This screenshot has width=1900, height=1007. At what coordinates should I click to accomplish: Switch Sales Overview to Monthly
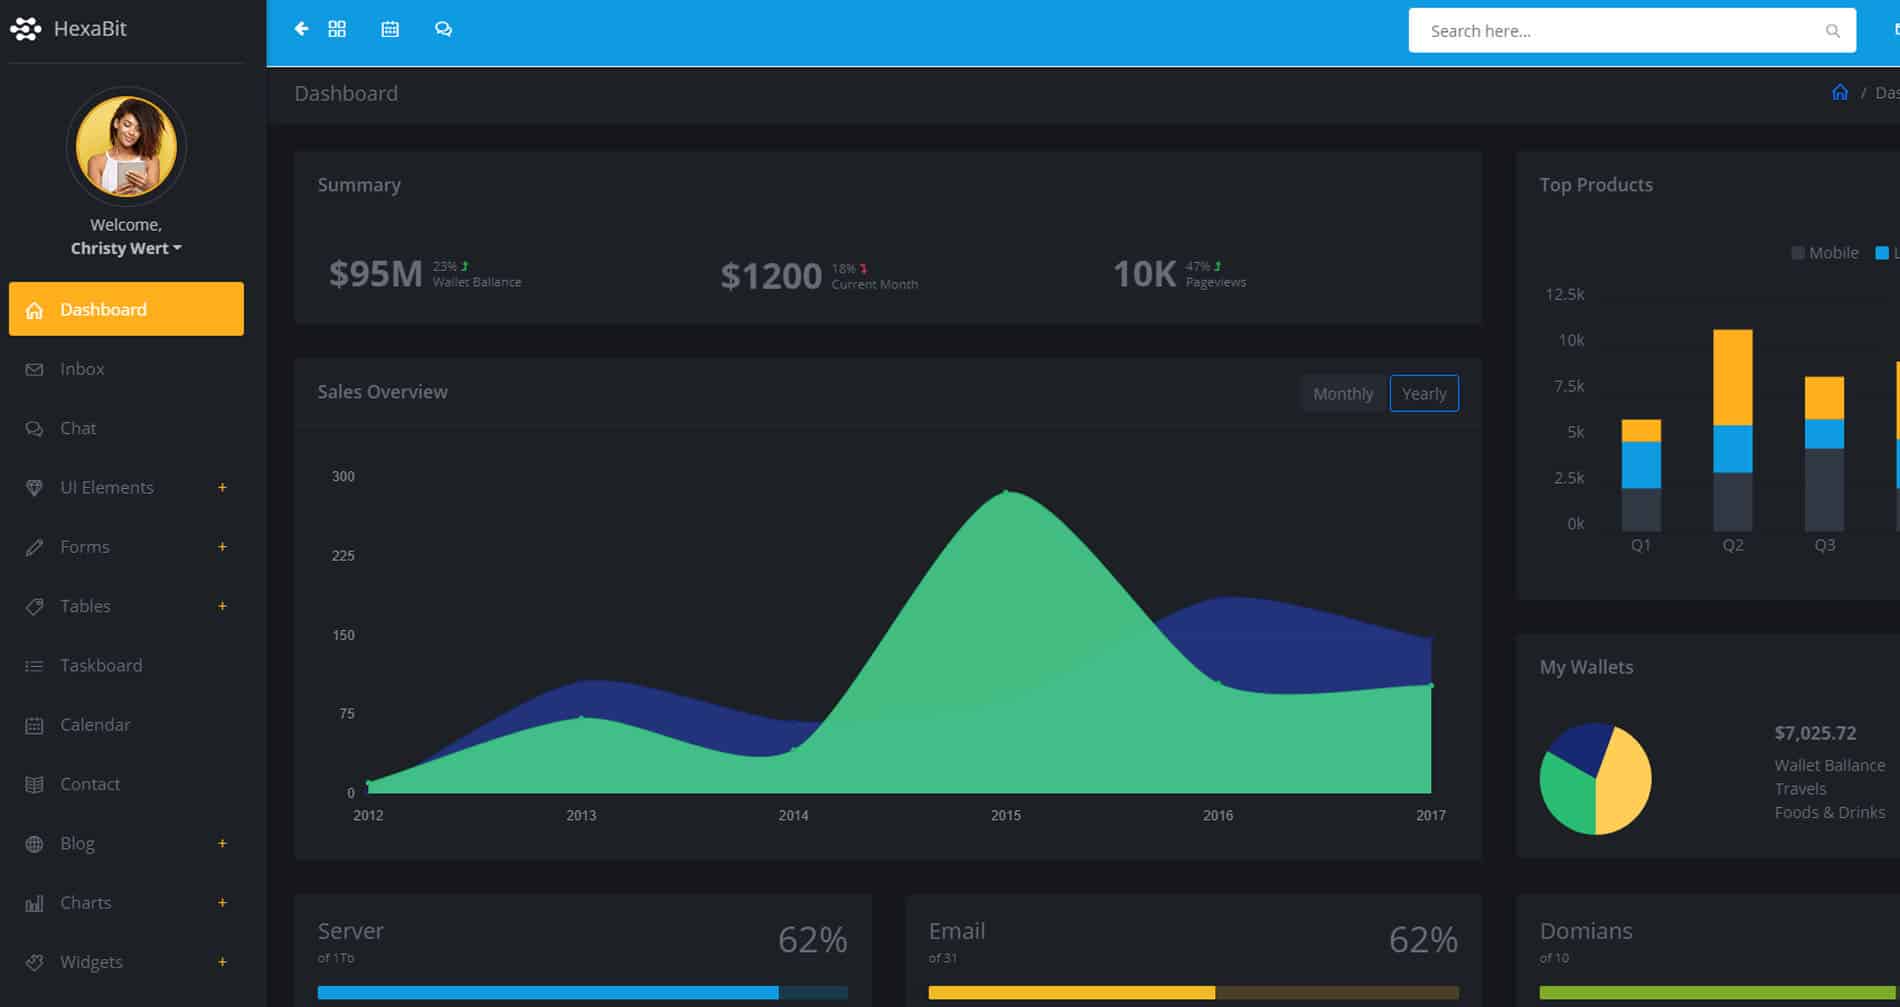click(1343, 393)
